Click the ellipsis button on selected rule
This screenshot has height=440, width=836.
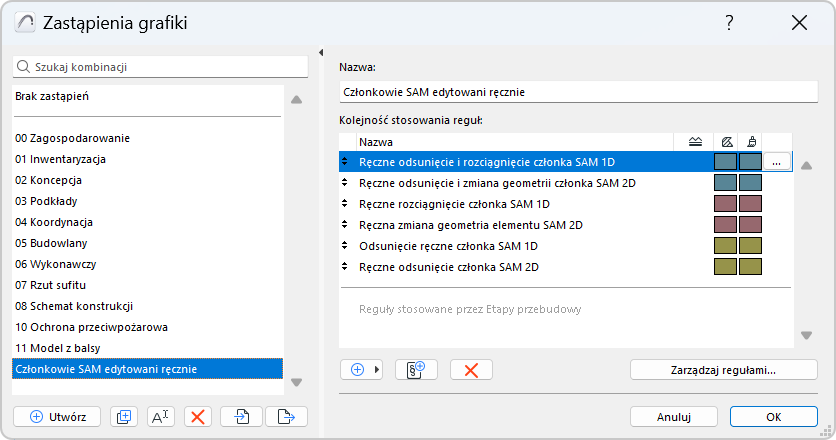(x=778, y=161)
